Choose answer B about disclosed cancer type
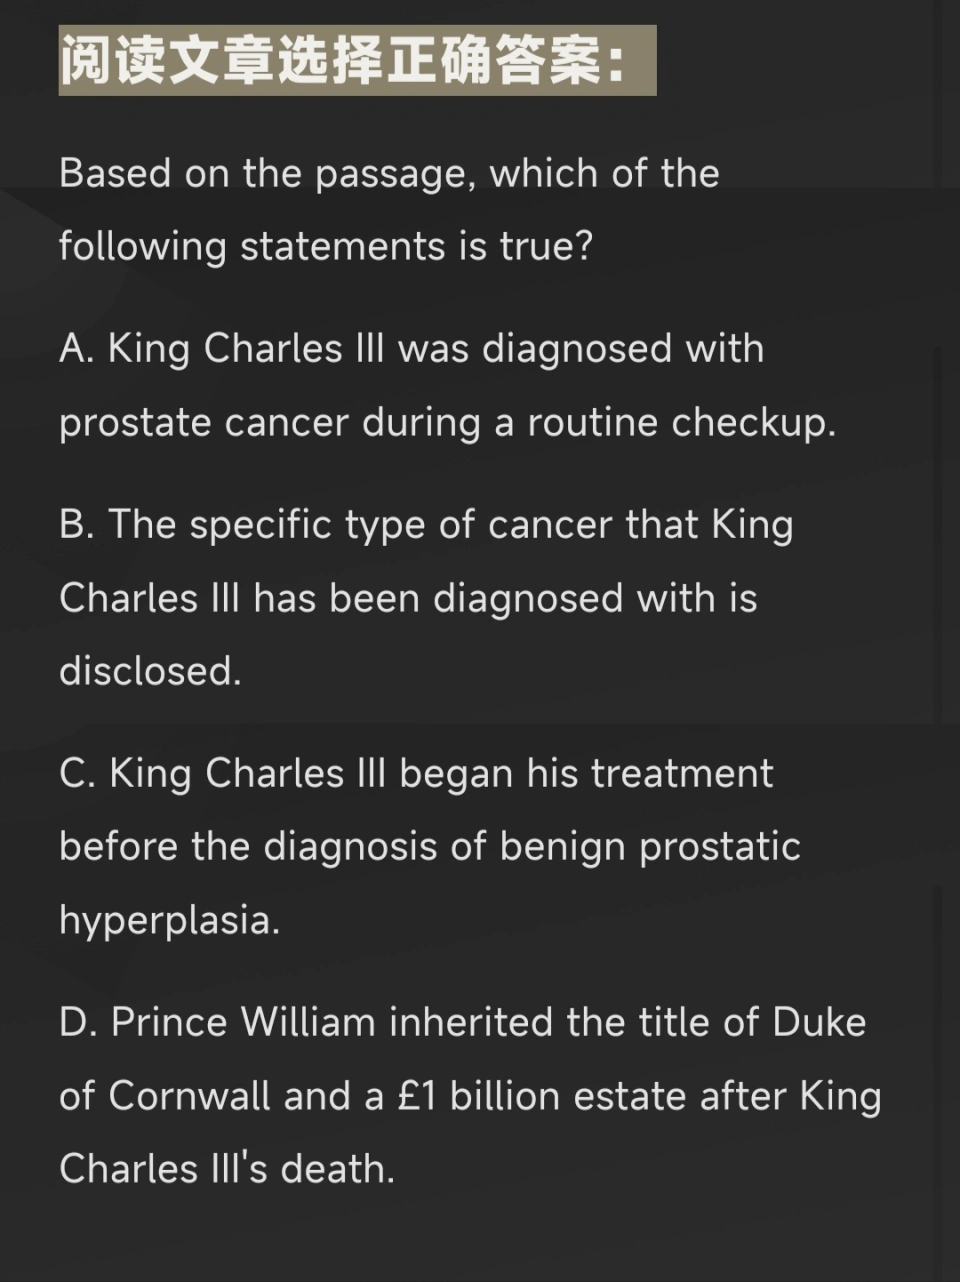The width and height of the screenshot is (960, 1282). click(426, 597)
